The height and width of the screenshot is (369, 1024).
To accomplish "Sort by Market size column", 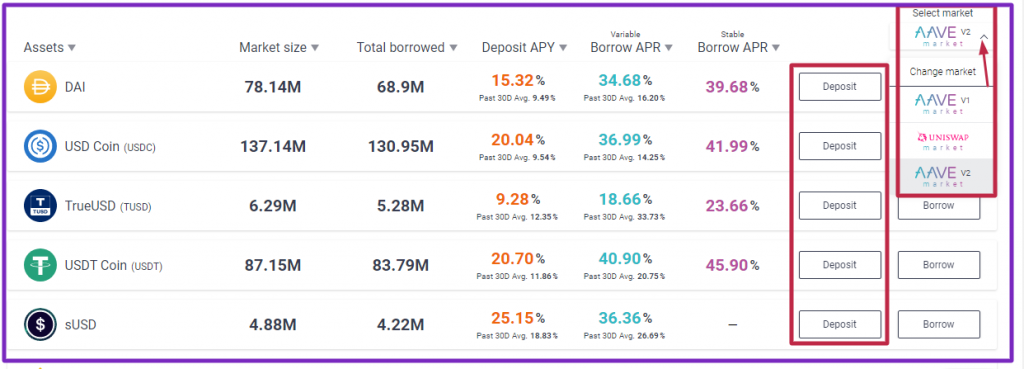I will [279, 48].
